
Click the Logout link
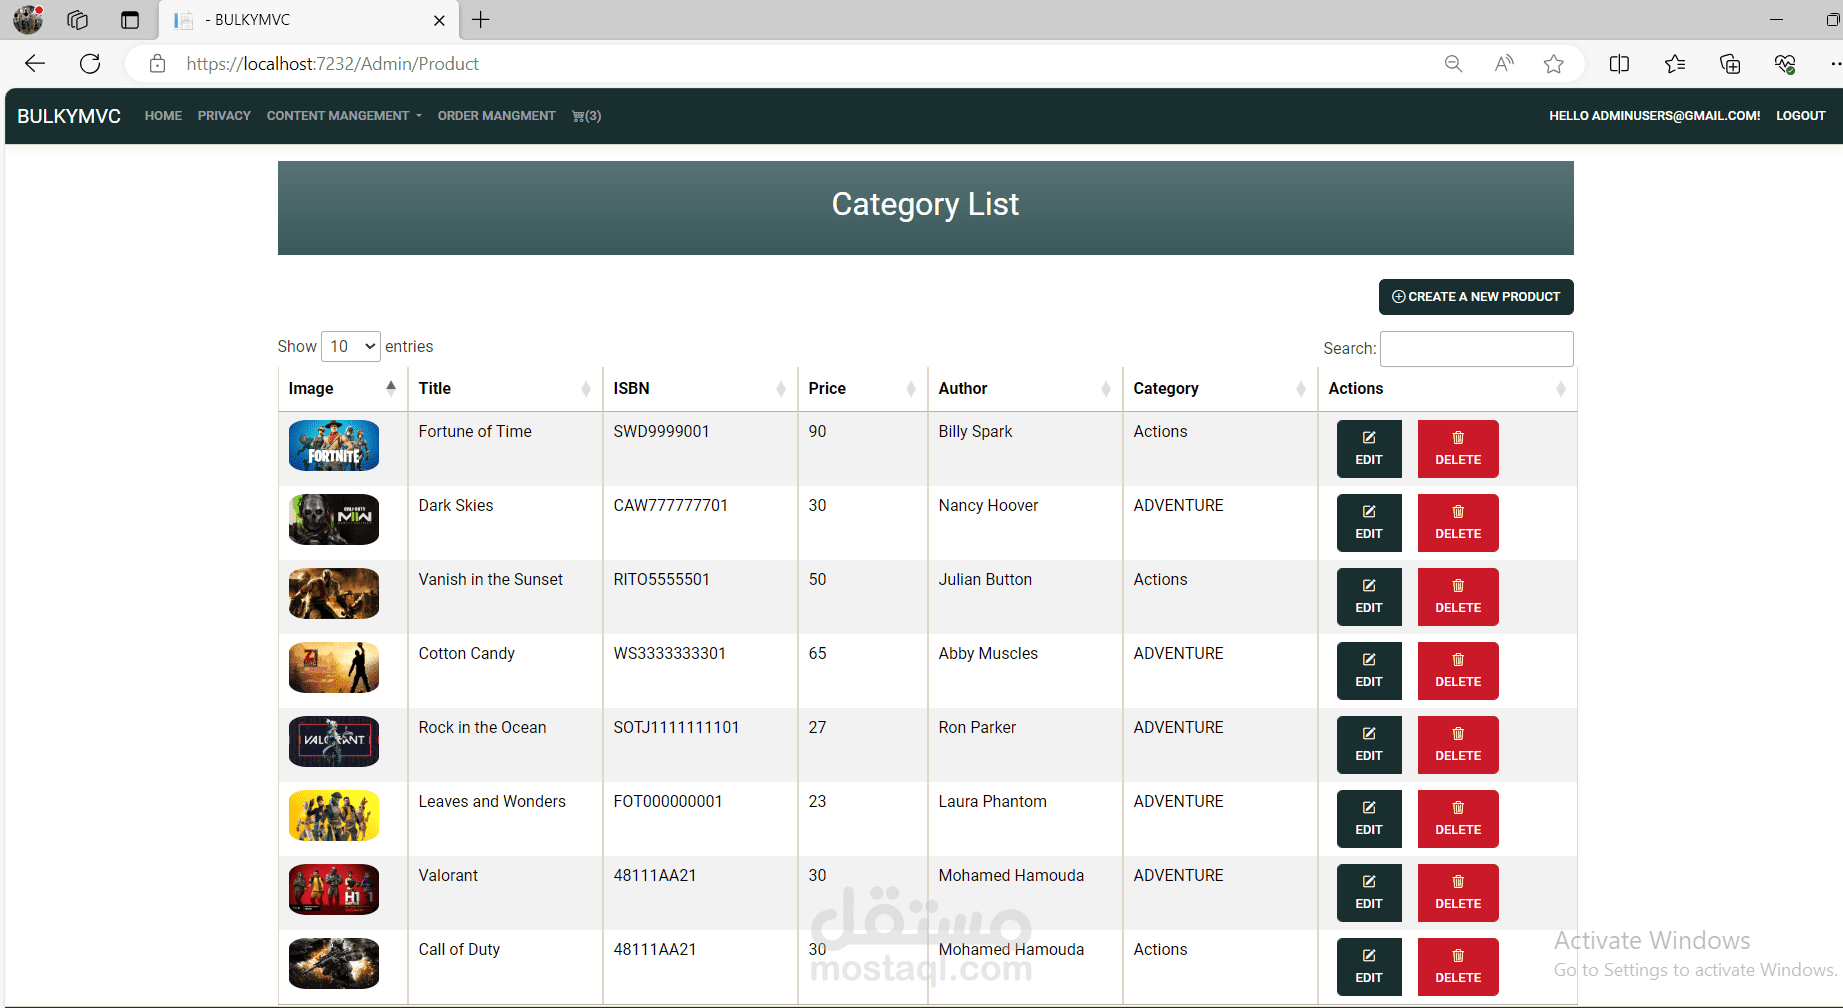click(1800, 116)
